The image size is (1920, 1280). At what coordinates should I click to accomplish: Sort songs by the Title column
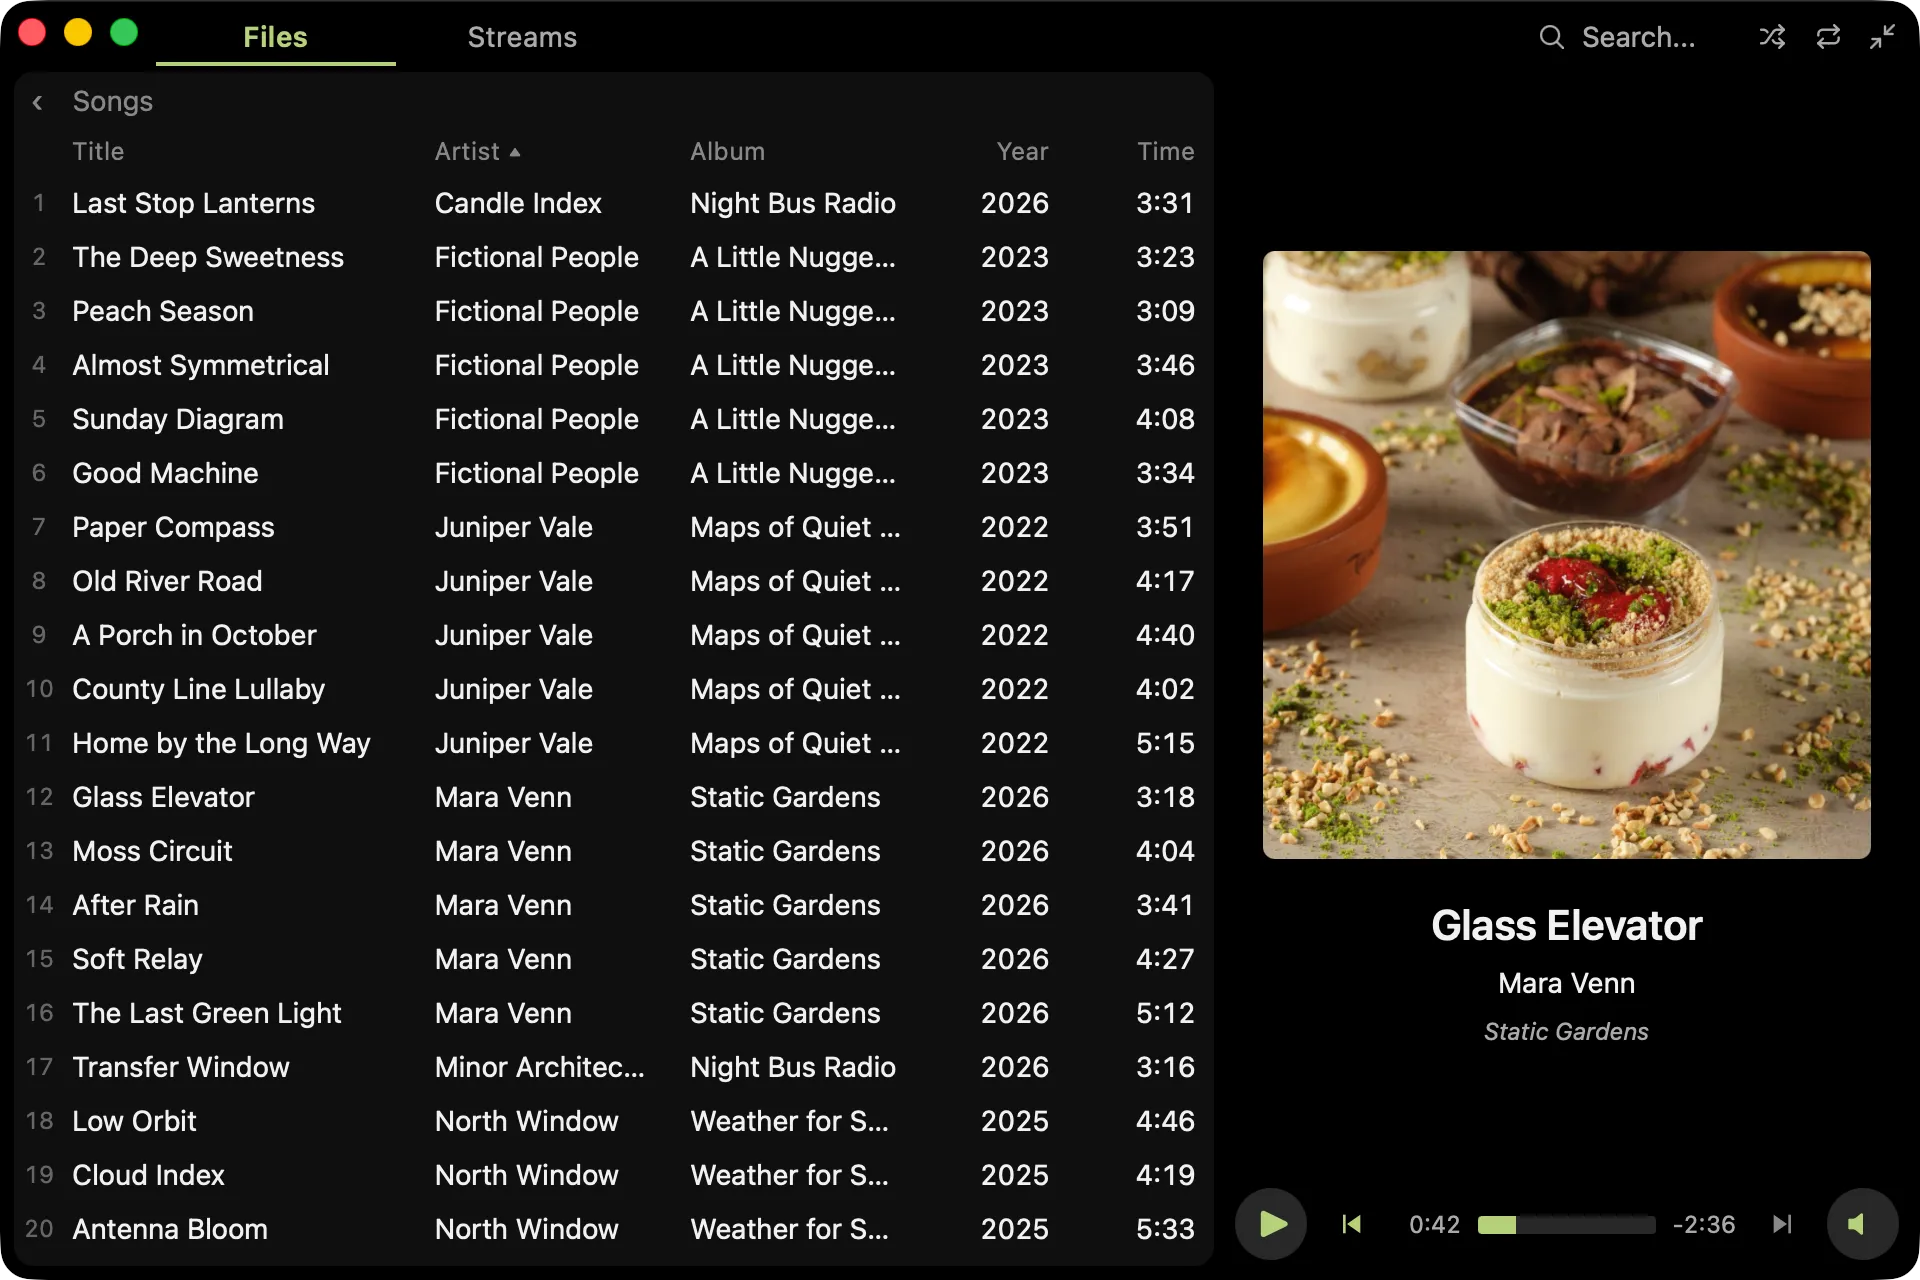point(98,152)
